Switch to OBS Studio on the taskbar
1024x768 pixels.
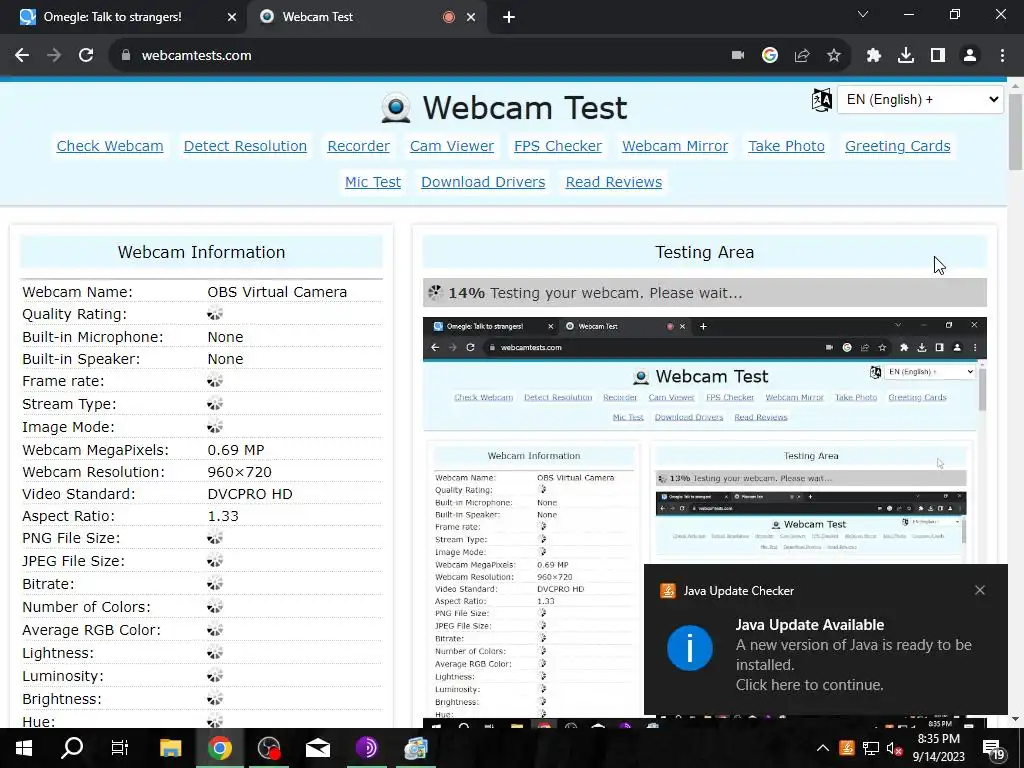coord(269,748)
